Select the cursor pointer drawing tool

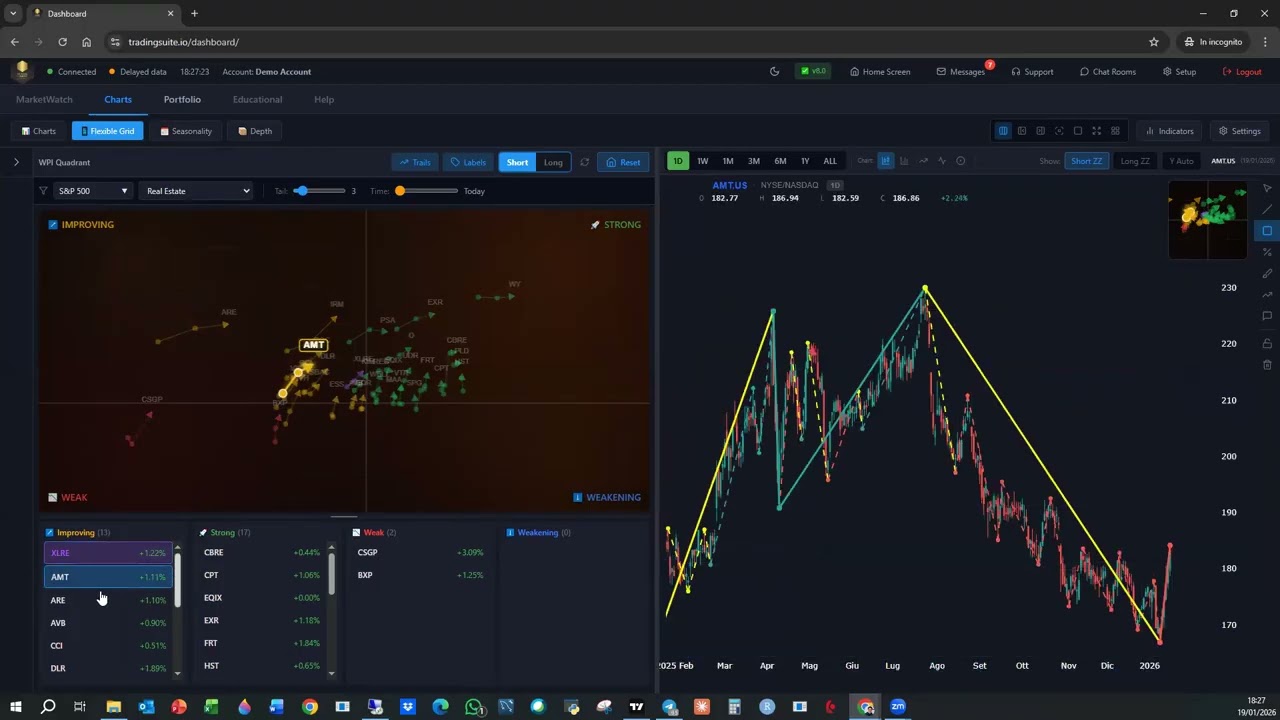pos(1267,188)
